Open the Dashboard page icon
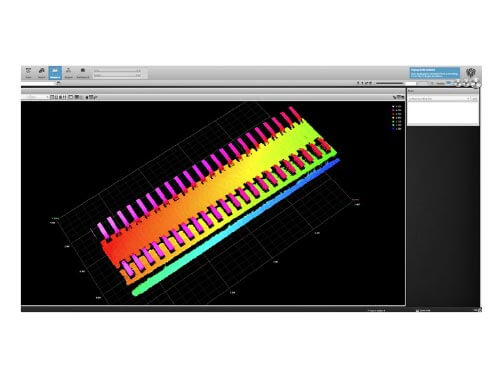 83,73
